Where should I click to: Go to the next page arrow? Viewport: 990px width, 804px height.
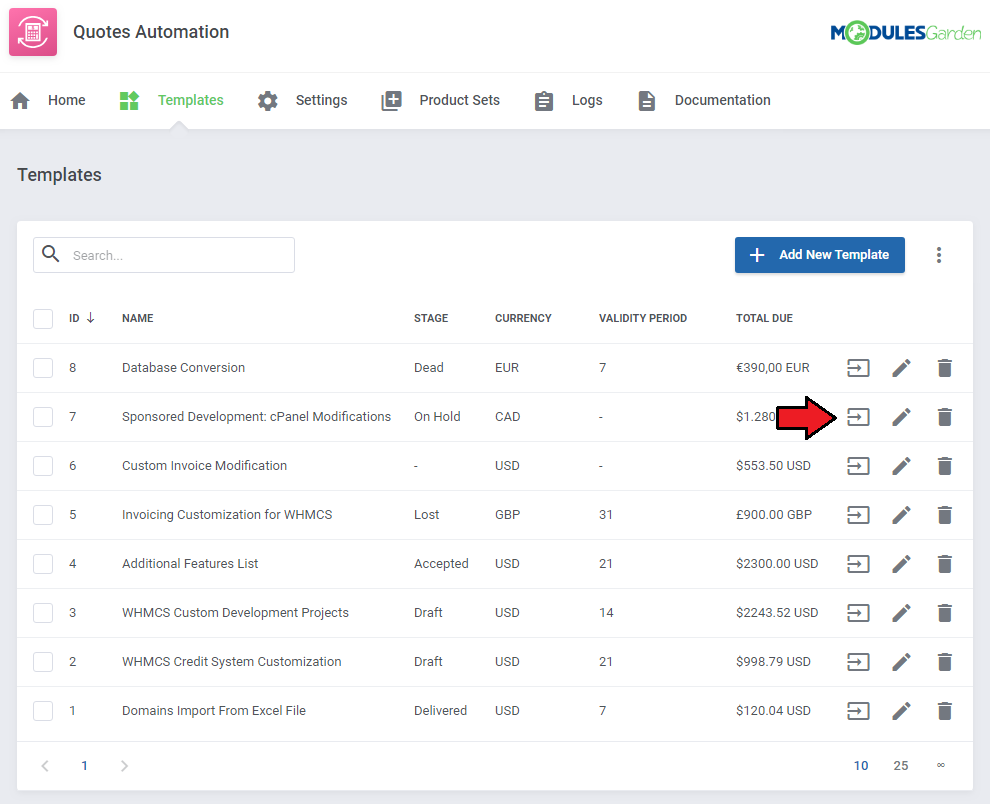click(x=124, y=766)
